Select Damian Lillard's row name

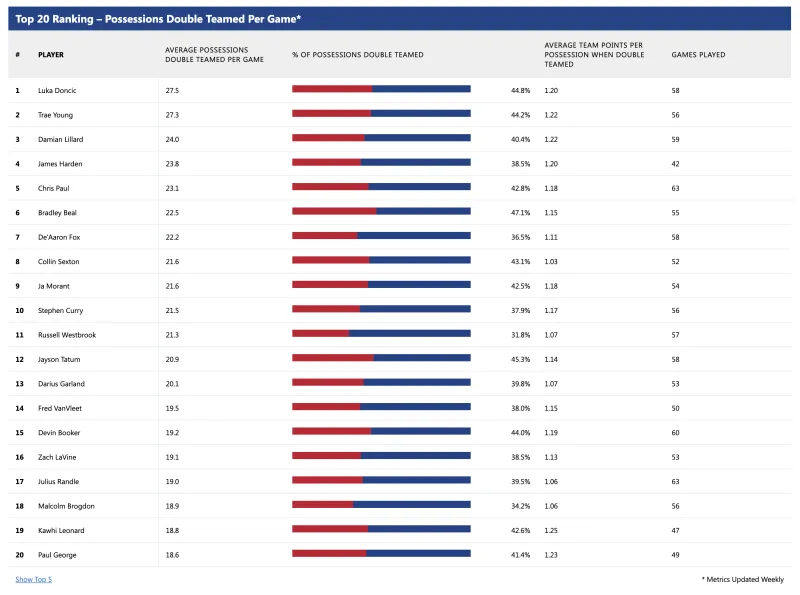coord(61,139)
